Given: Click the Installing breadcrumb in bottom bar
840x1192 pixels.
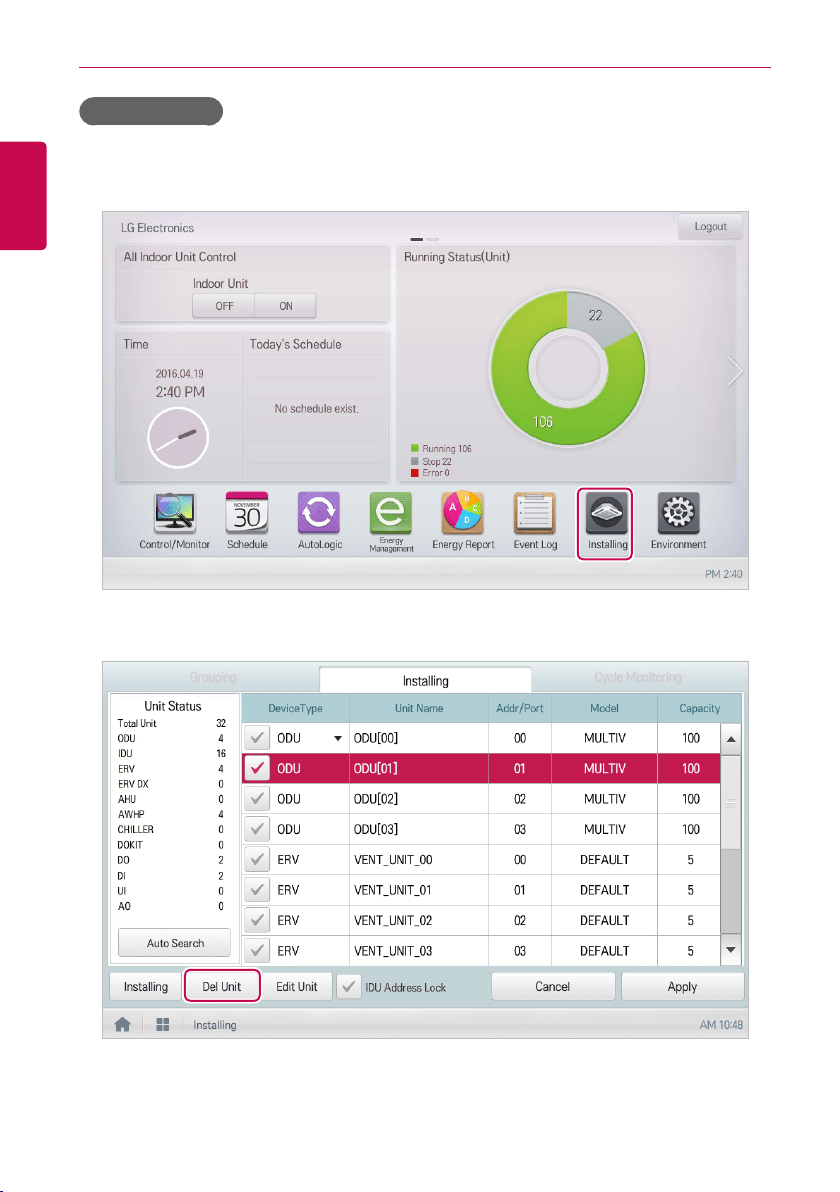Looking at the screenshot, I should tap(214, 1026).
